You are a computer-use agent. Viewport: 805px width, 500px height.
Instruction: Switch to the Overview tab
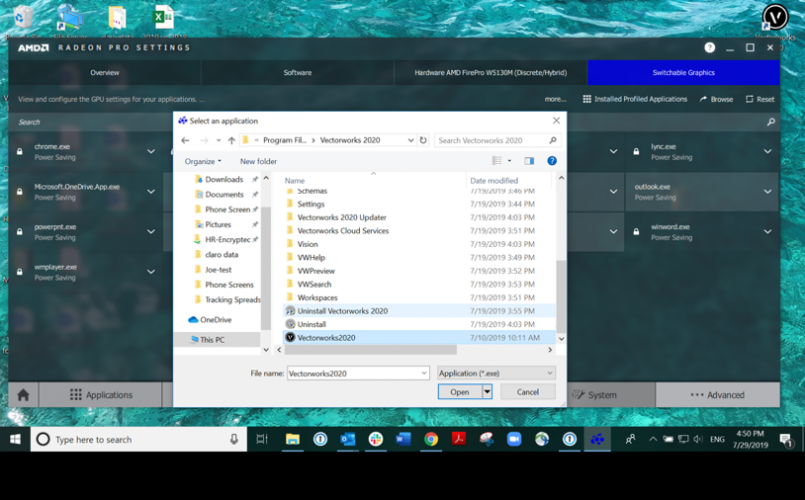click(x=105, y=73)
